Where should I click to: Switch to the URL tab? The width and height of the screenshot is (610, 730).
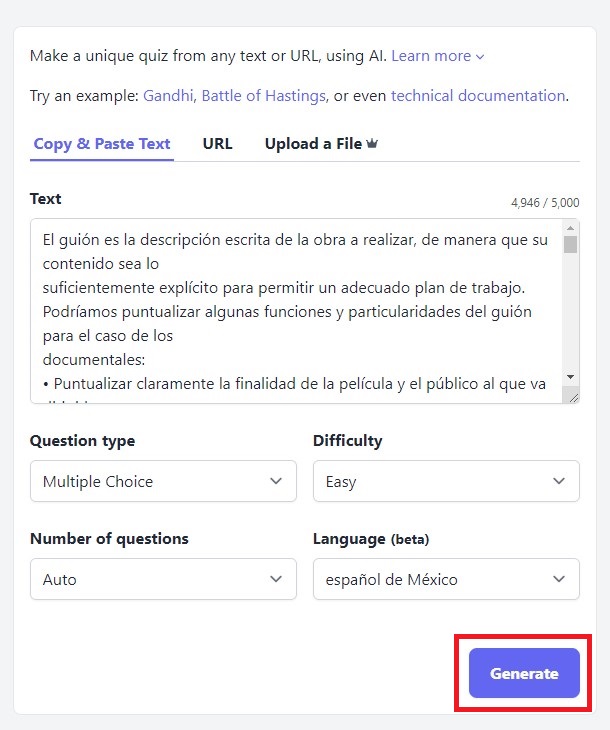[x=217, y=143]
